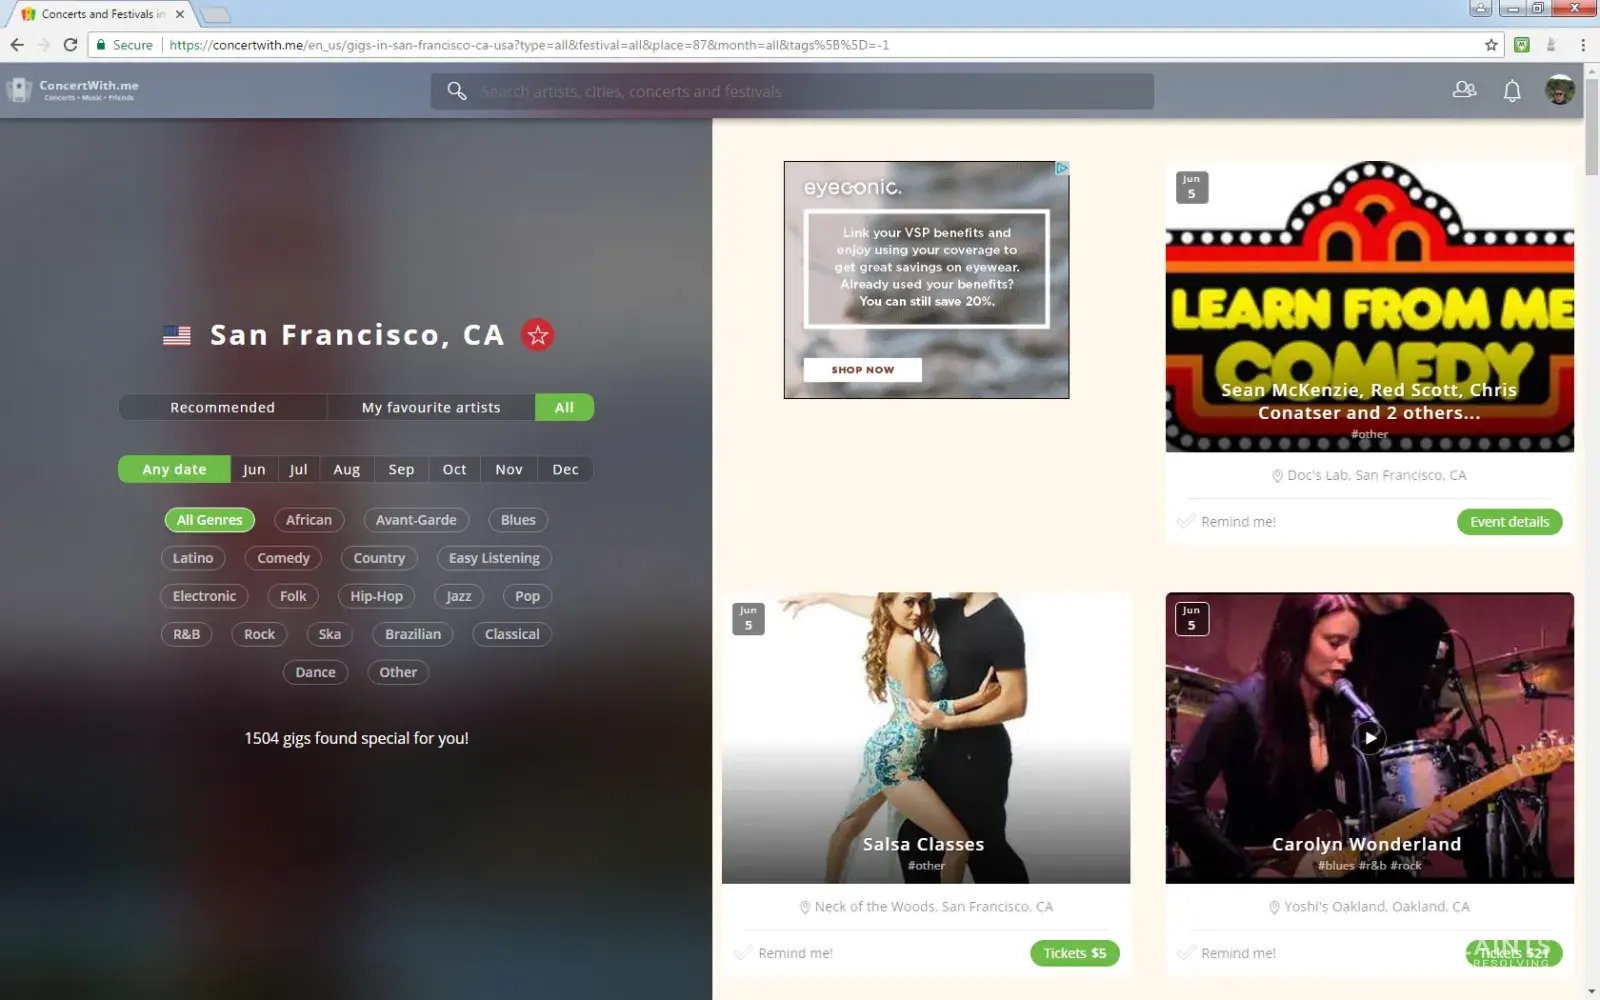The image size is (1600, 1000).
Task: Filter gigs by Jun
Action: (254, 469)
